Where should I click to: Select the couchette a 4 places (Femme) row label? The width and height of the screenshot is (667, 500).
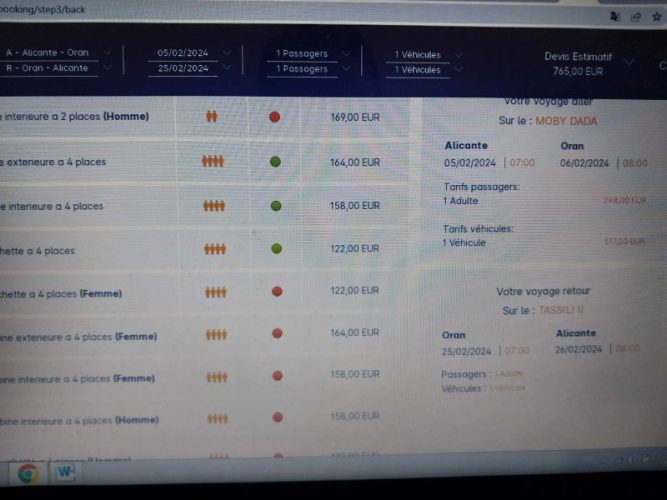pos(61,294)
